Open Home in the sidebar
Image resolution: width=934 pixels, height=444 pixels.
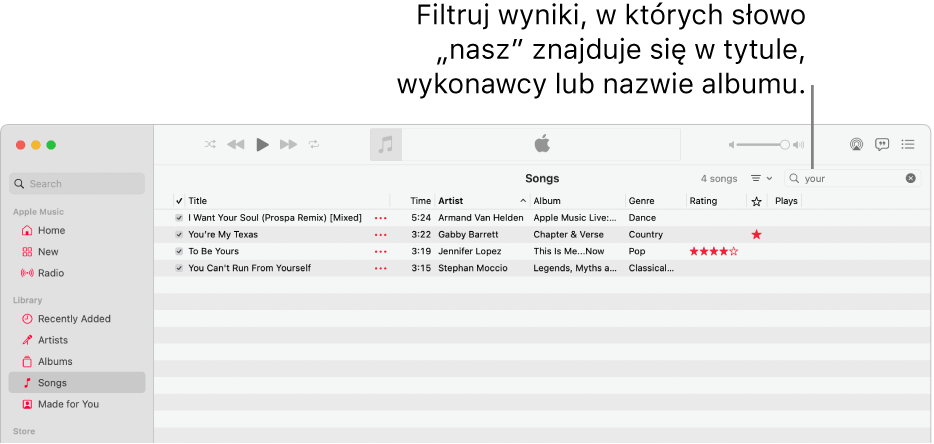(x=51, y=231)
